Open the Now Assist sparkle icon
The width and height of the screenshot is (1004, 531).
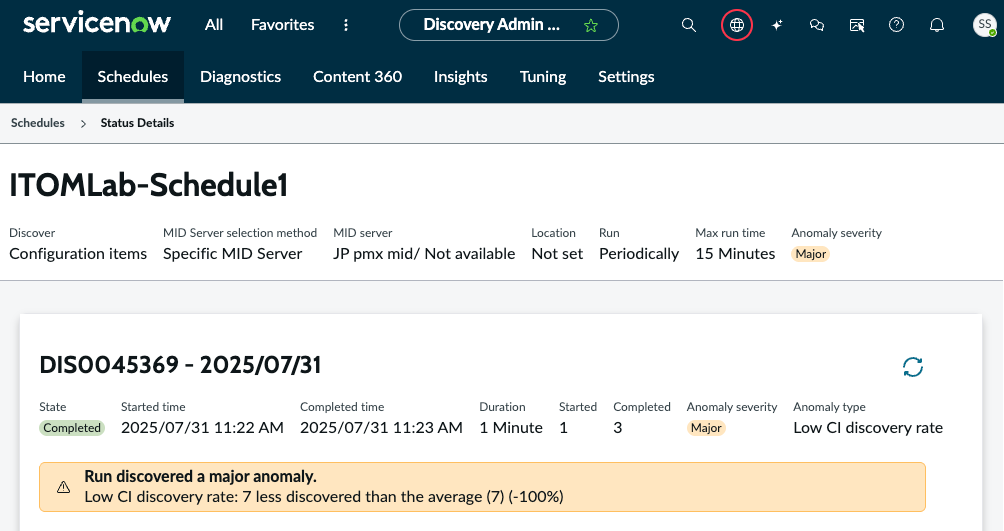(x=777, y=25)
